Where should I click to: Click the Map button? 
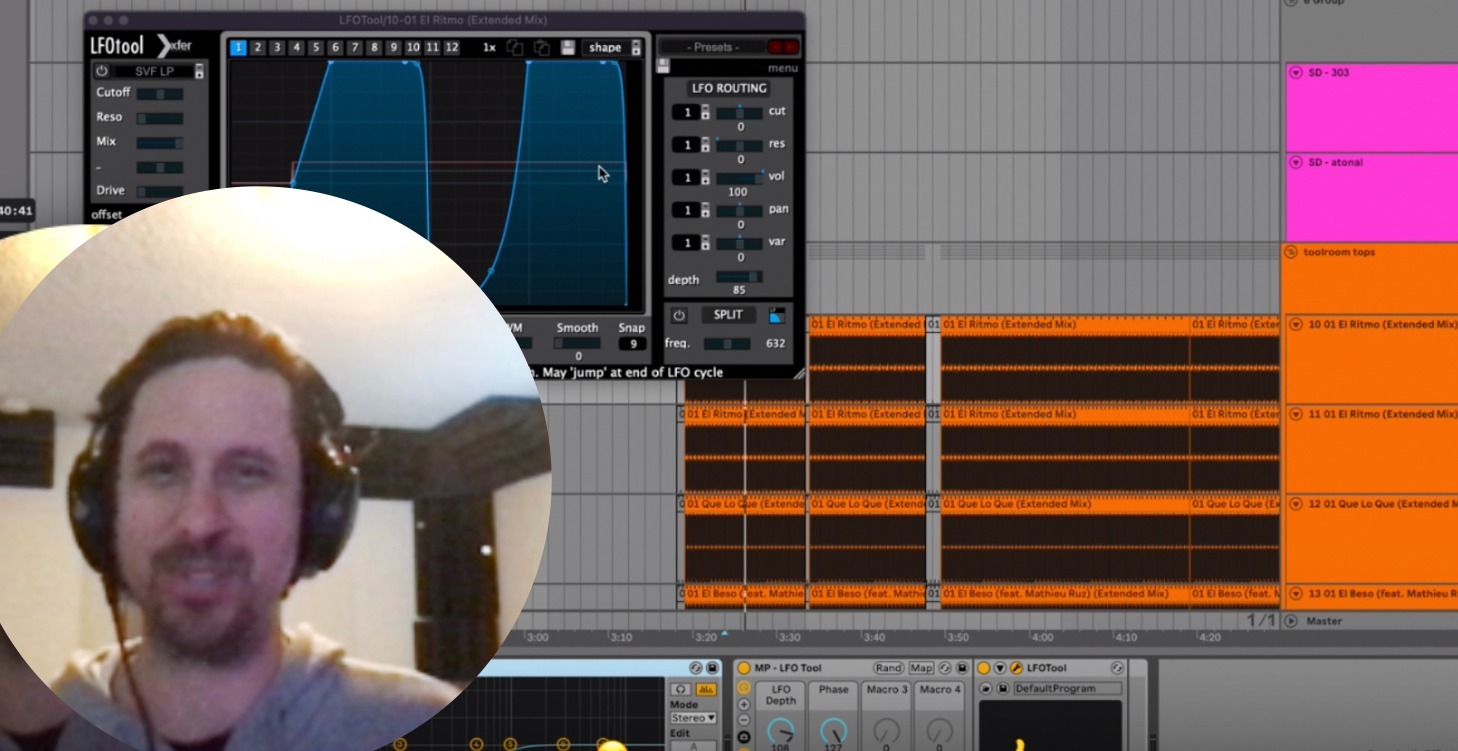[x=920, y=668]
